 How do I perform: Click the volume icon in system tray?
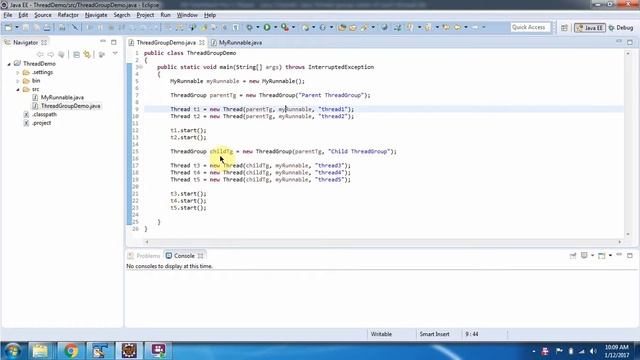click(x=593, y=351)
